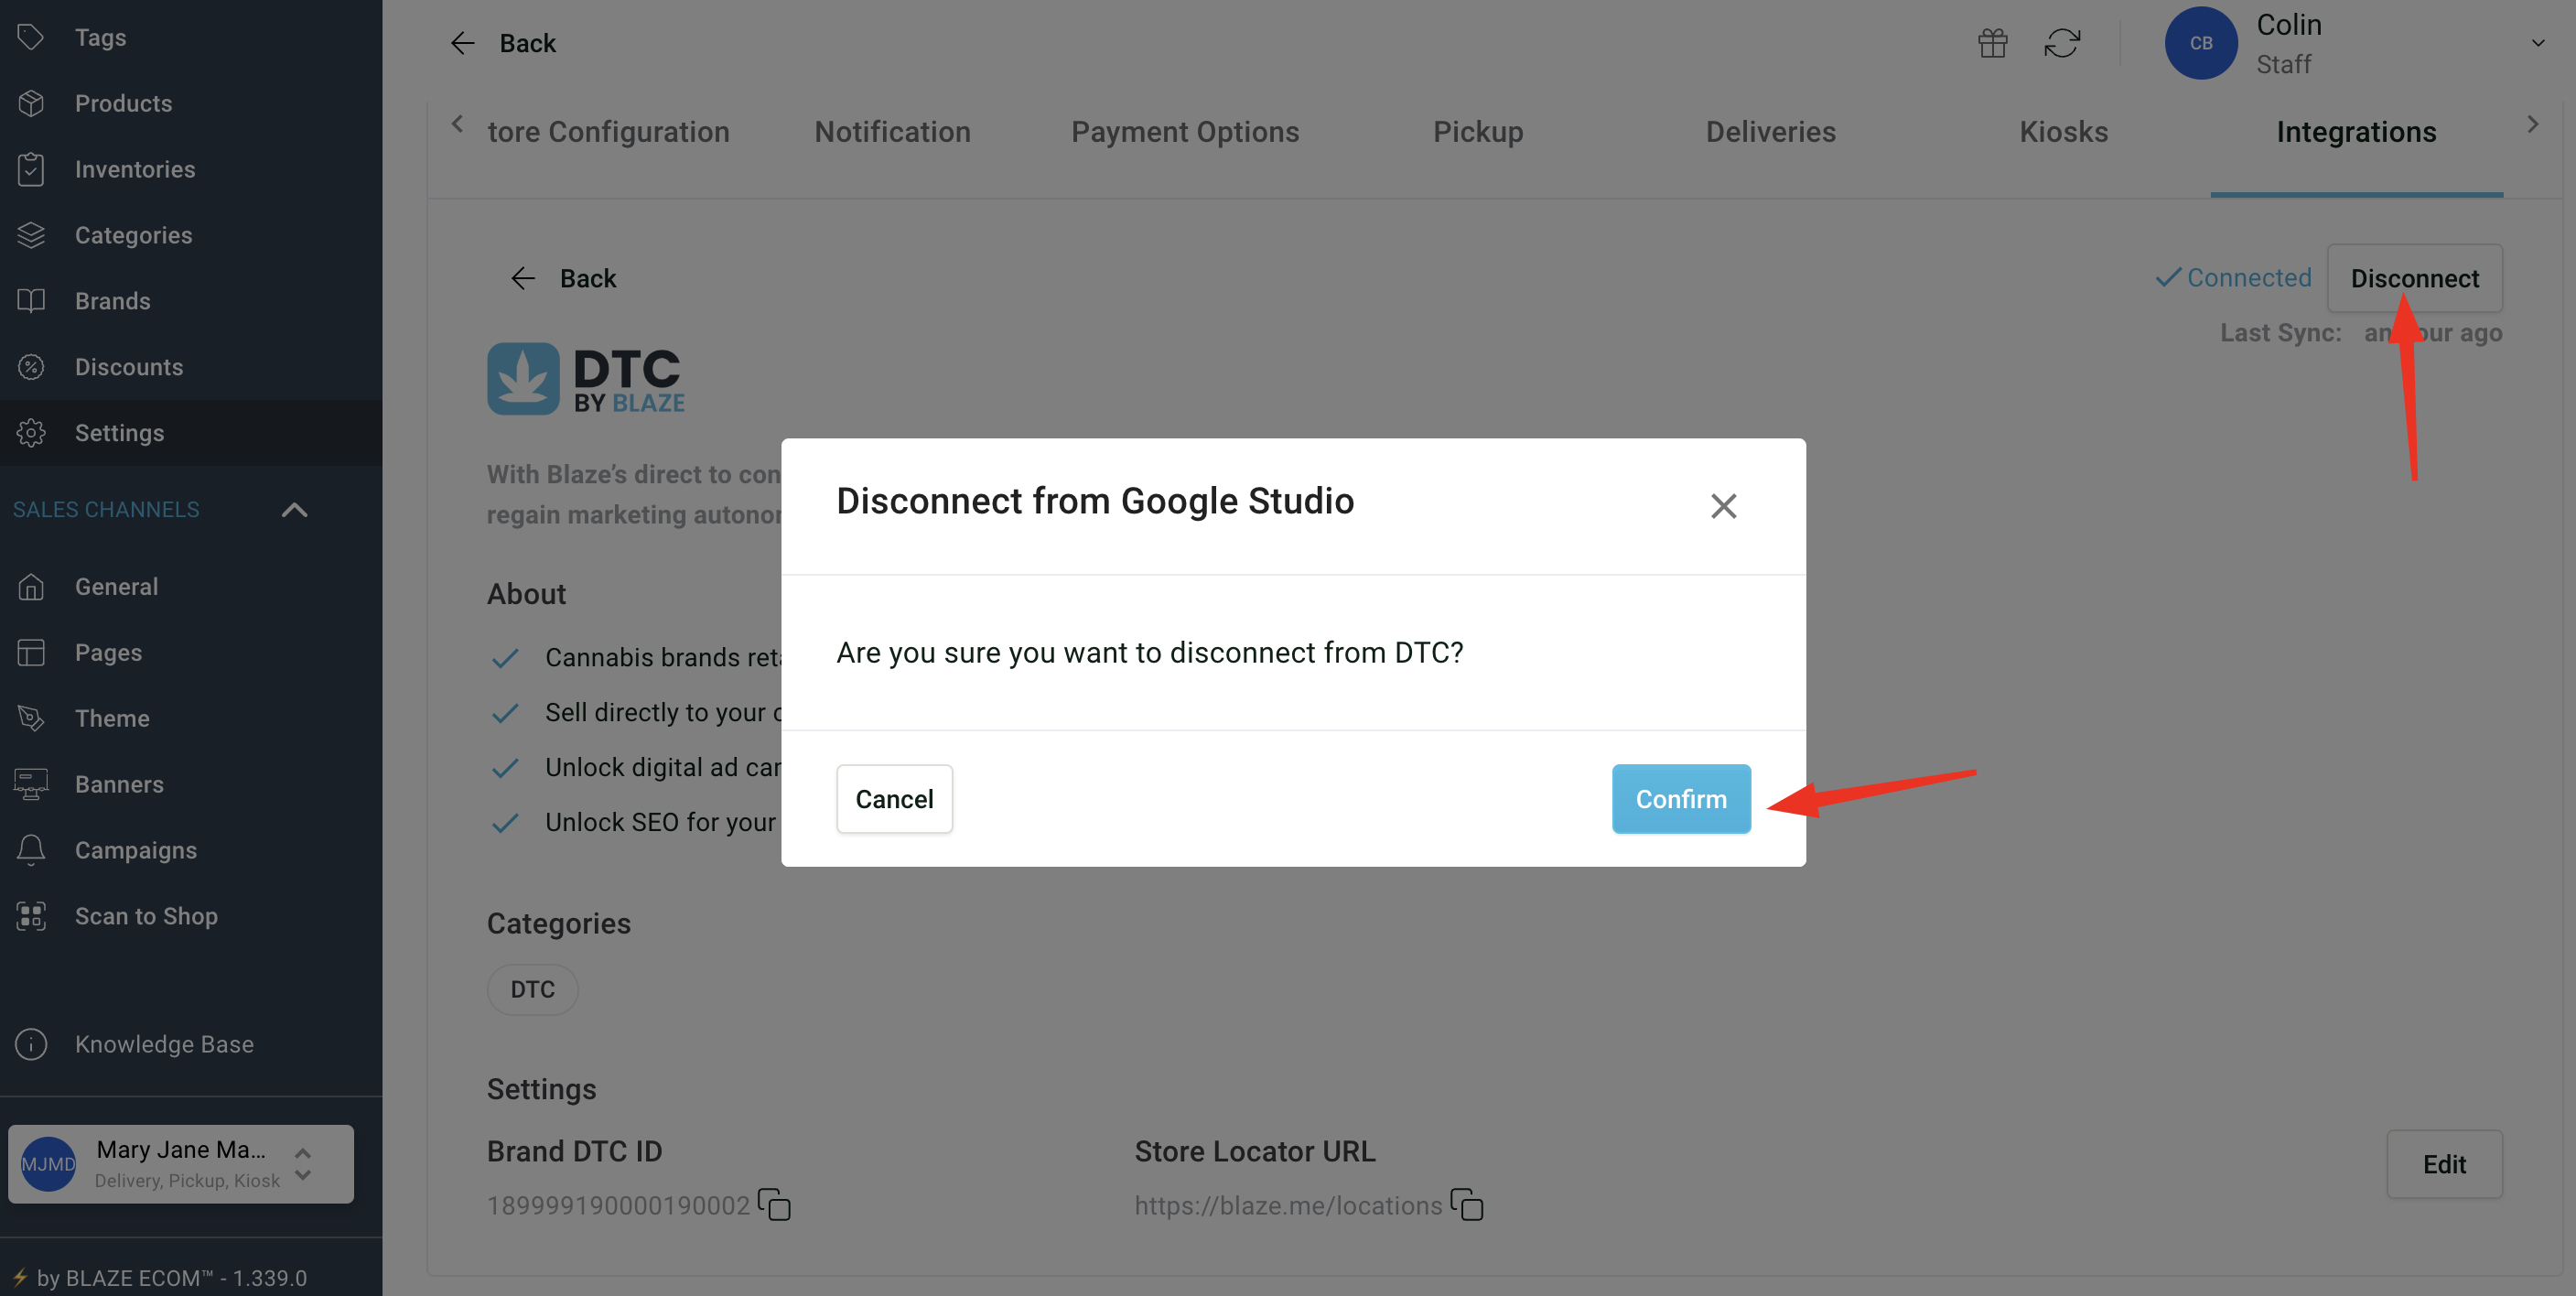Click the Tags icon in the sidebar
Viewport: 2576px width, 1296px height.
(31, 37)
